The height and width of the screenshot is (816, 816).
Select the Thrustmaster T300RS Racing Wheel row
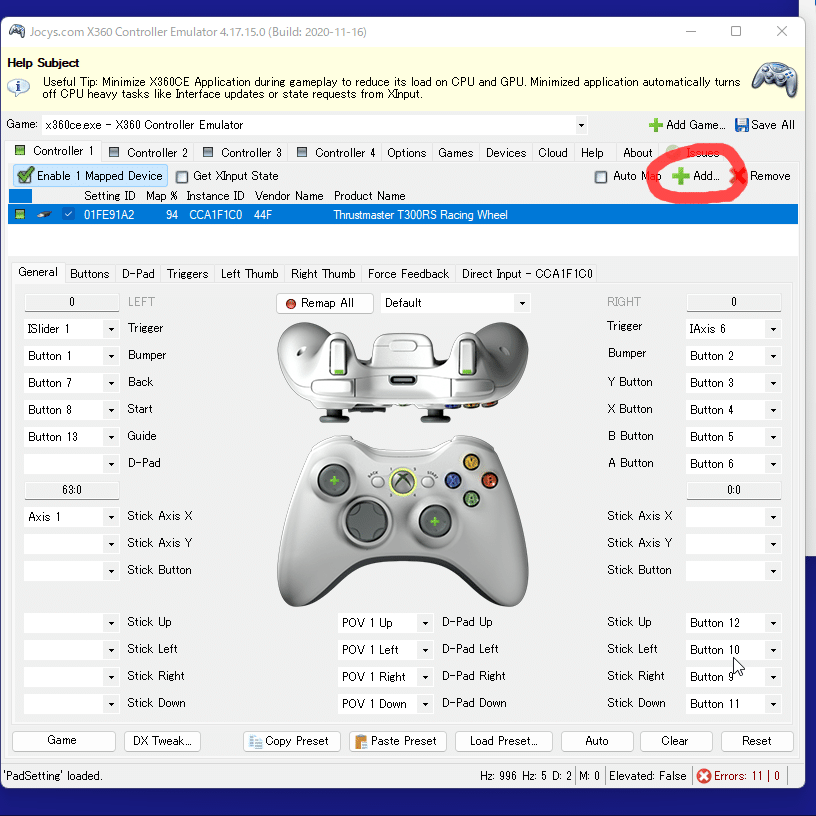point(403,214)
